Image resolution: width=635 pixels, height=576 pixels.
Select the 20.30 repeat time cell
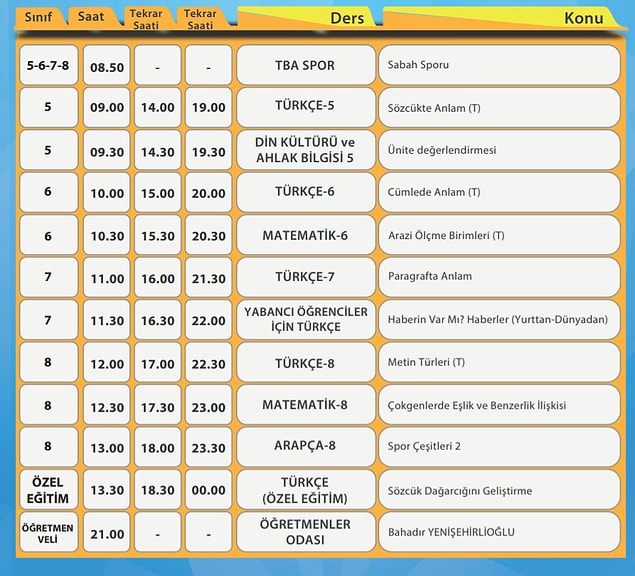(209, 235)
